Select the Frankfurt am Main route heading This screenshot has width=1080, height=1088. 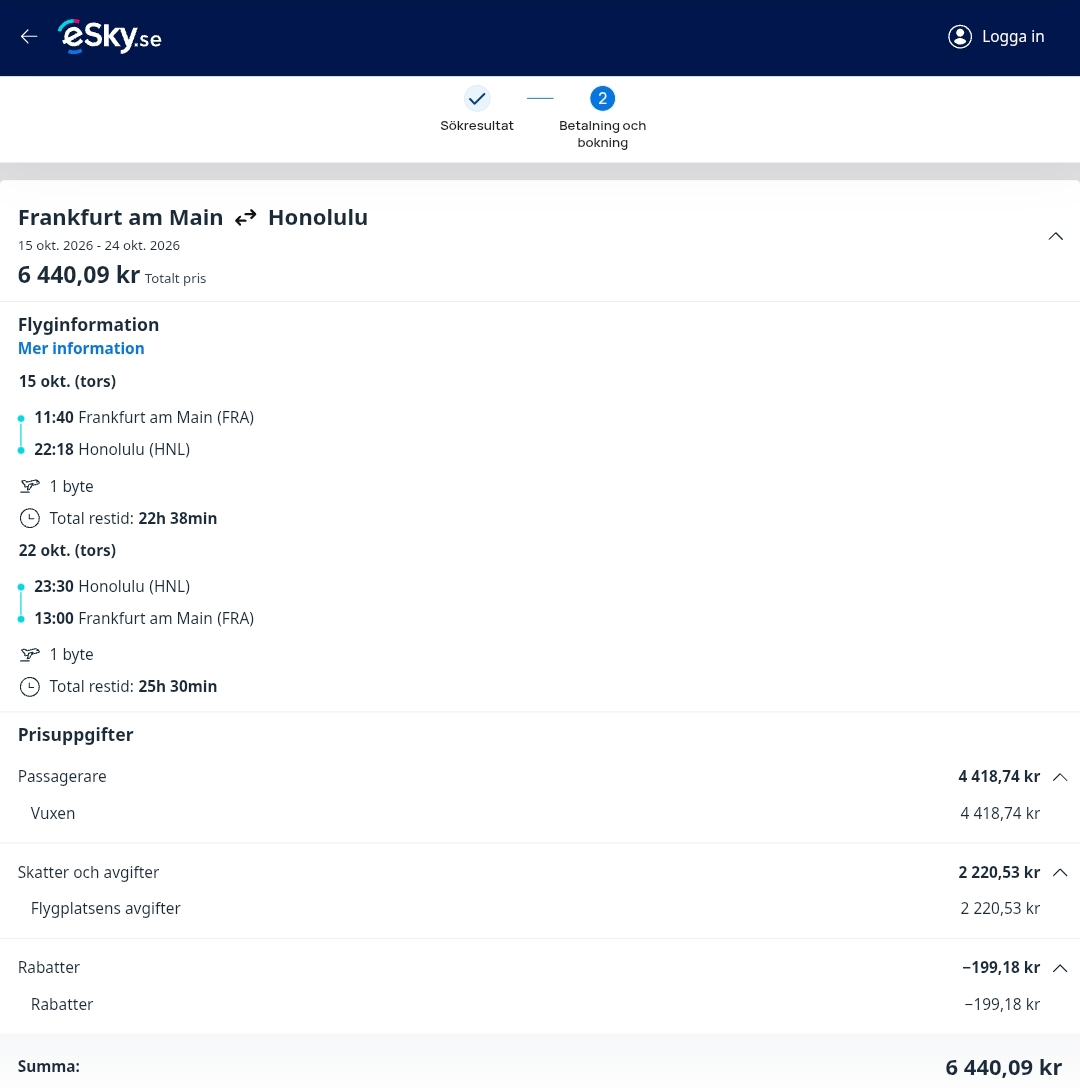pyautogui.click(x=121, y=218)
